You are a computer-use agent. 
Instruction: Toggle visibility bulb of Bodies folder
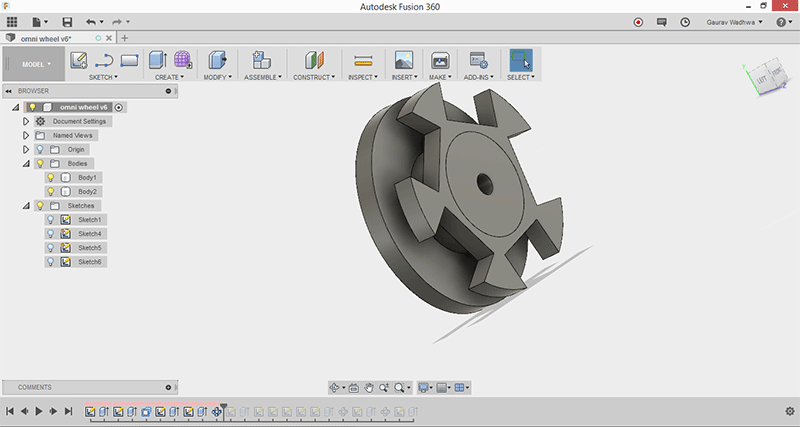[x=40, y=164]
